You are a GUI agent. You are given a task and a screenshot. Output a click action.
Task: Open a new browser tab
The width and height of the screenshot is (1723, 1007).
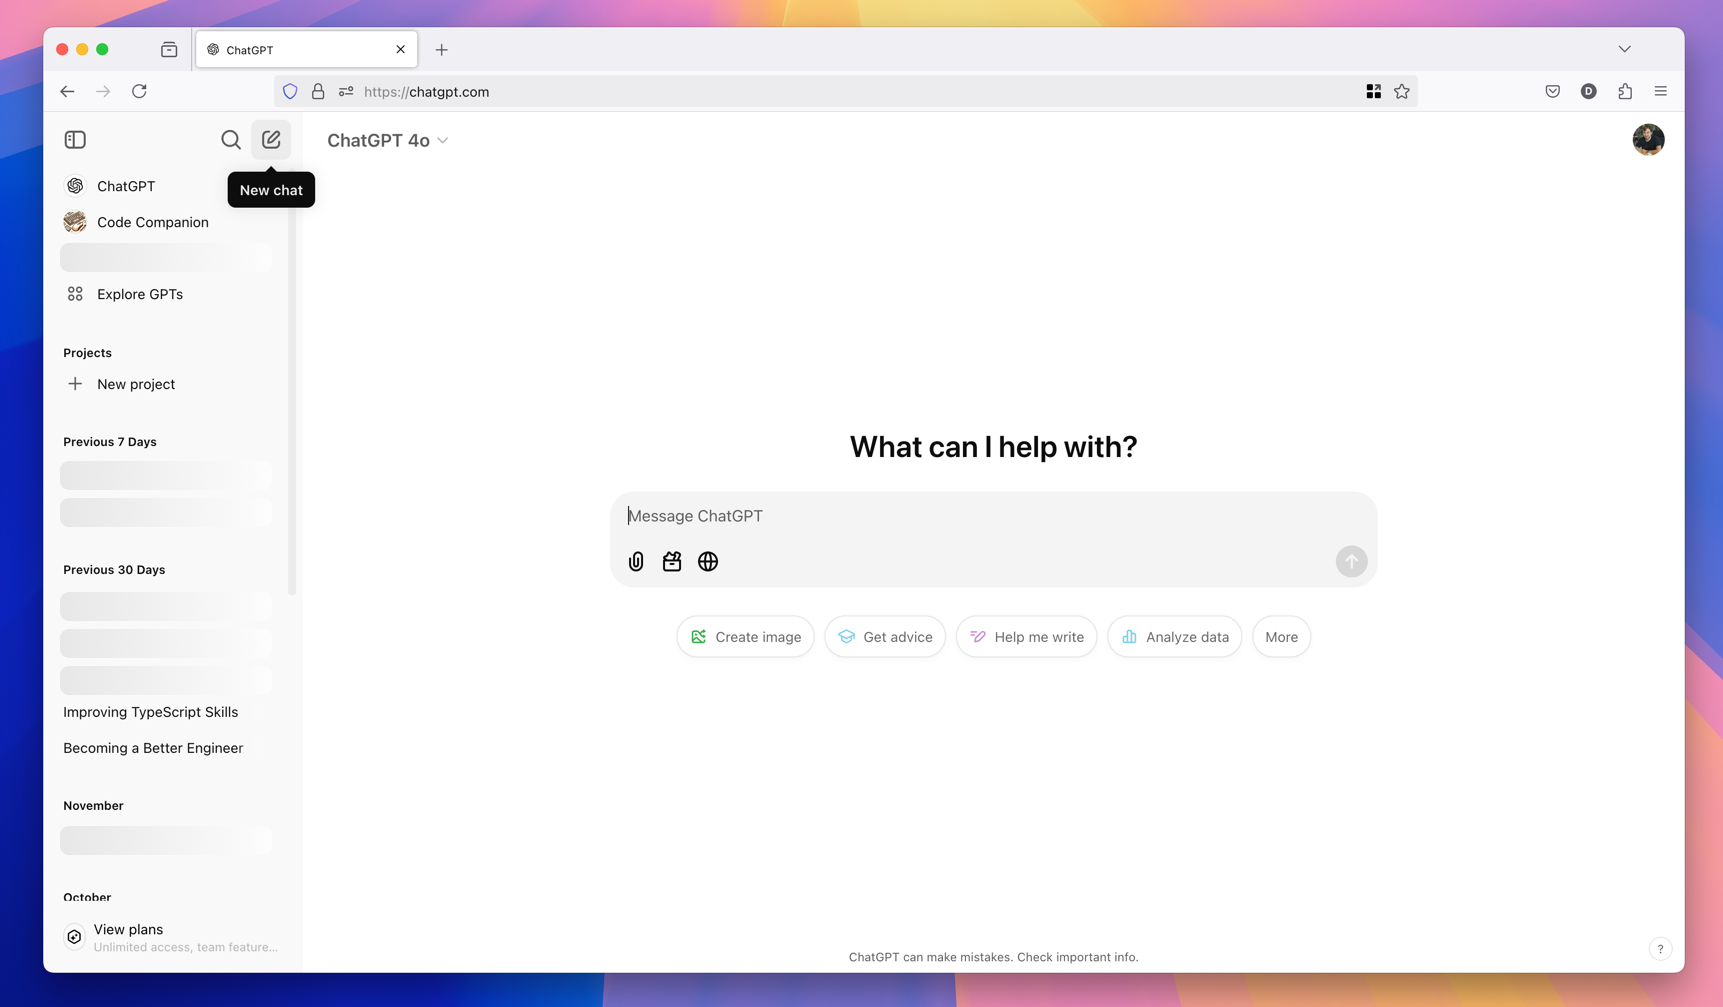coord(441,50)
